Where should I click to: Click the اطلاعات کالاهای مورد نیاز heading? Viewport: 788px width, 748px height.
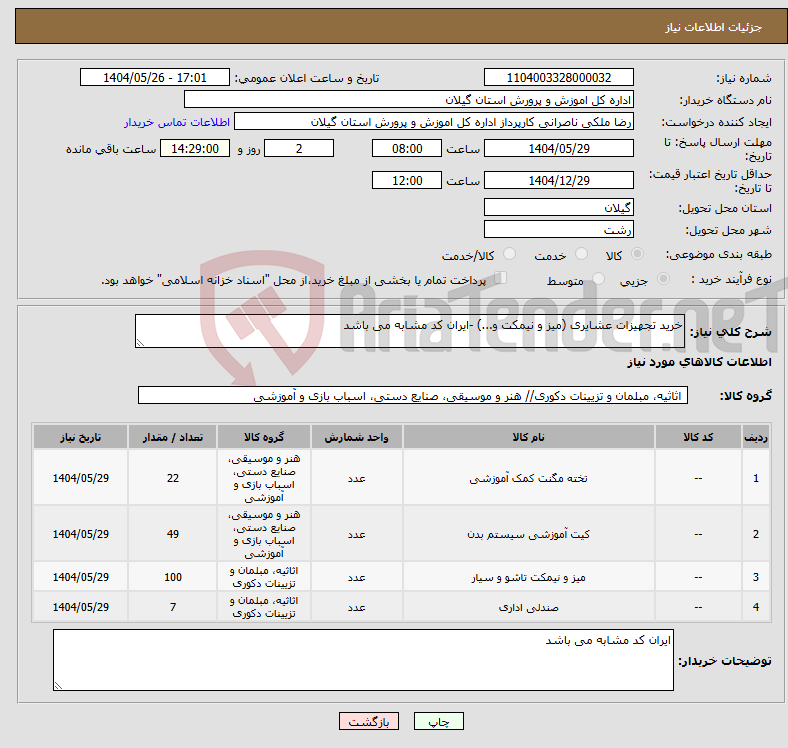(x=700, y=362)
